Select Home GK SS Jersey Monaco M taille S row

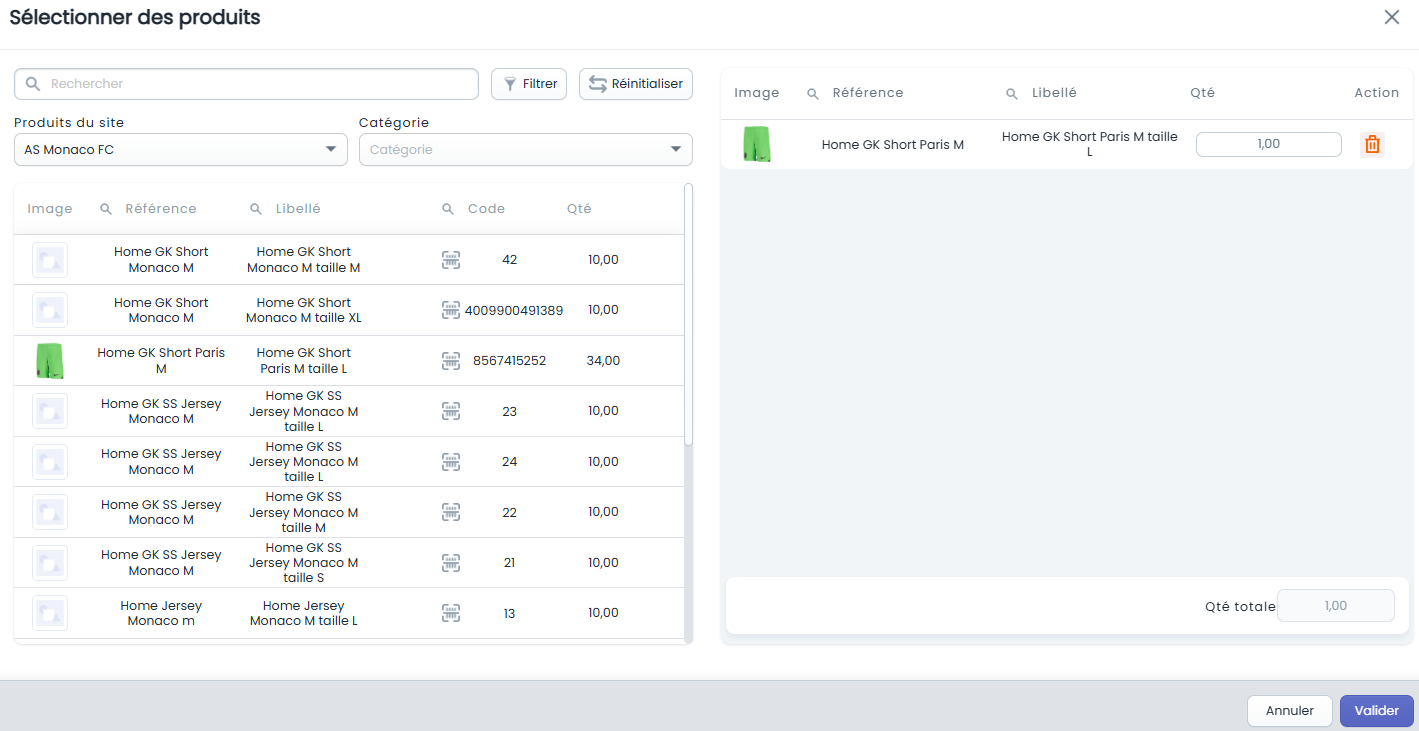tap(348, 563)
